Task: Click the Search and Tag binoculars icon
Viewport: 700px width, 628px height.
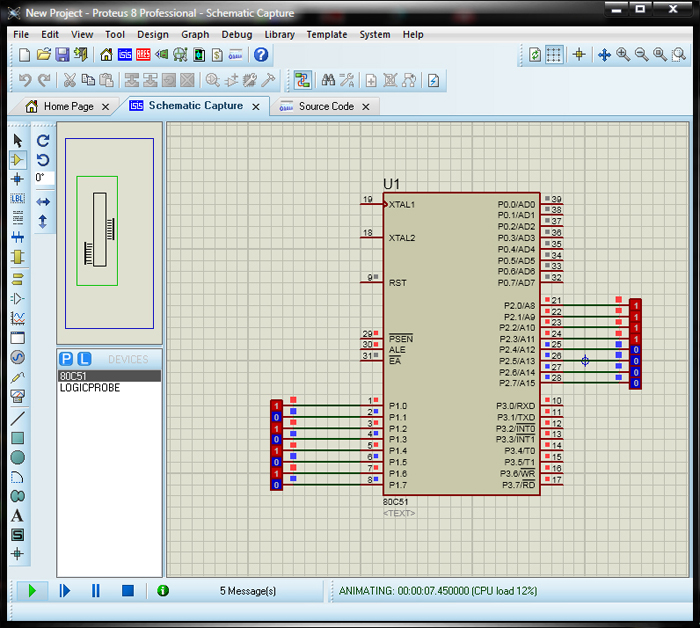Action: (x=328, y=80)
